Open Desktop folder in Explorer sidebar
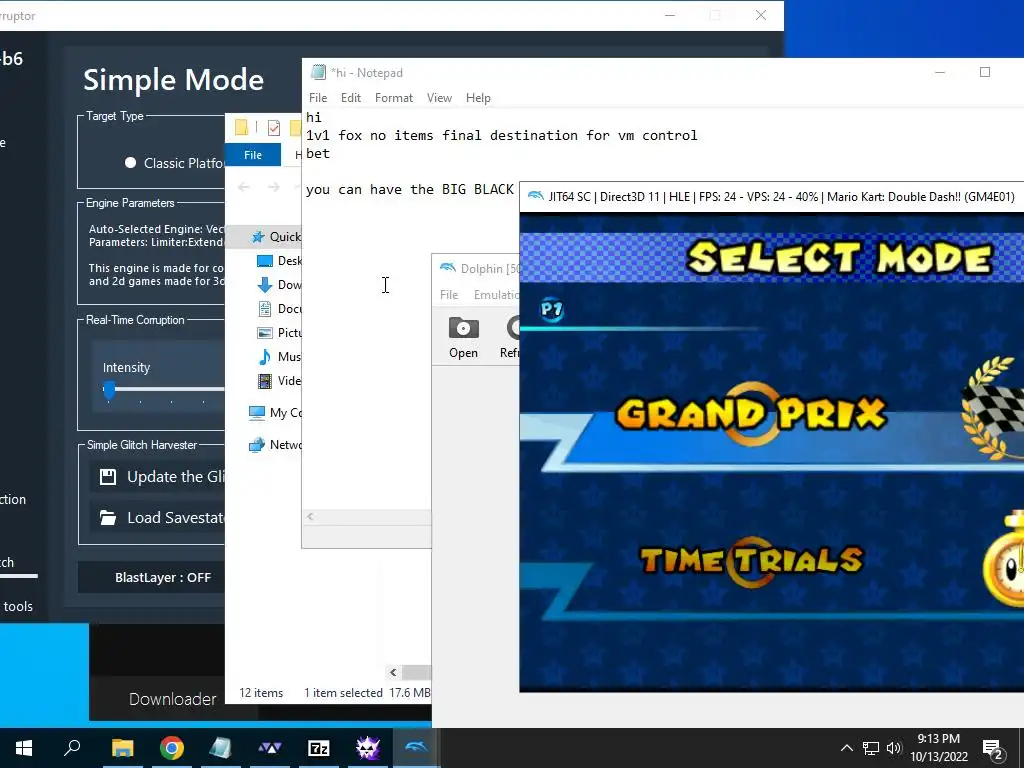The width and height of the screenshot is (1024, 768). tap(279, 261)
